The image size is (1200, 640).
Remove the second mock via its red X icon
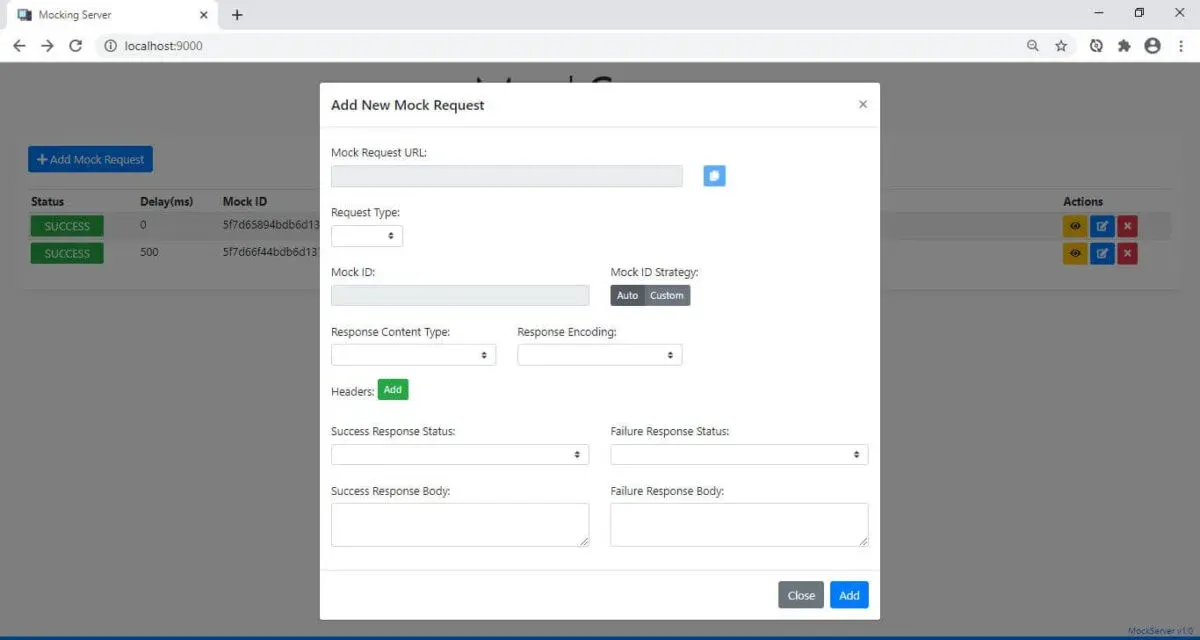tap(1127, 253)
